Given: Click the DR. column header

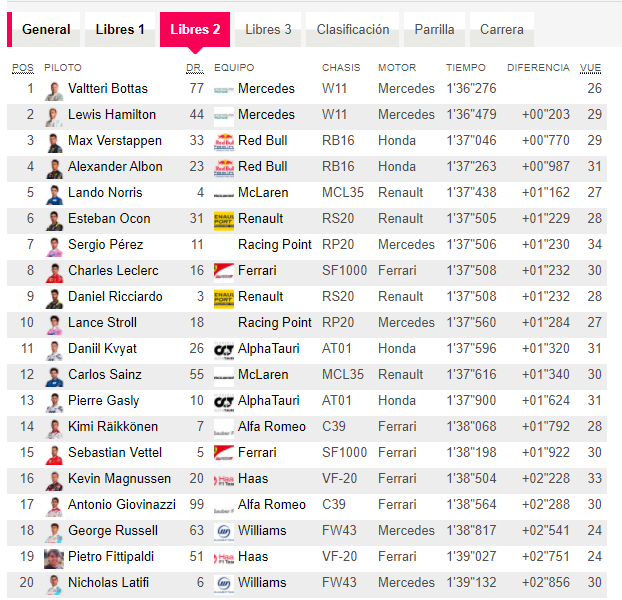Looking at the screenshot, I should click(195, 68).
